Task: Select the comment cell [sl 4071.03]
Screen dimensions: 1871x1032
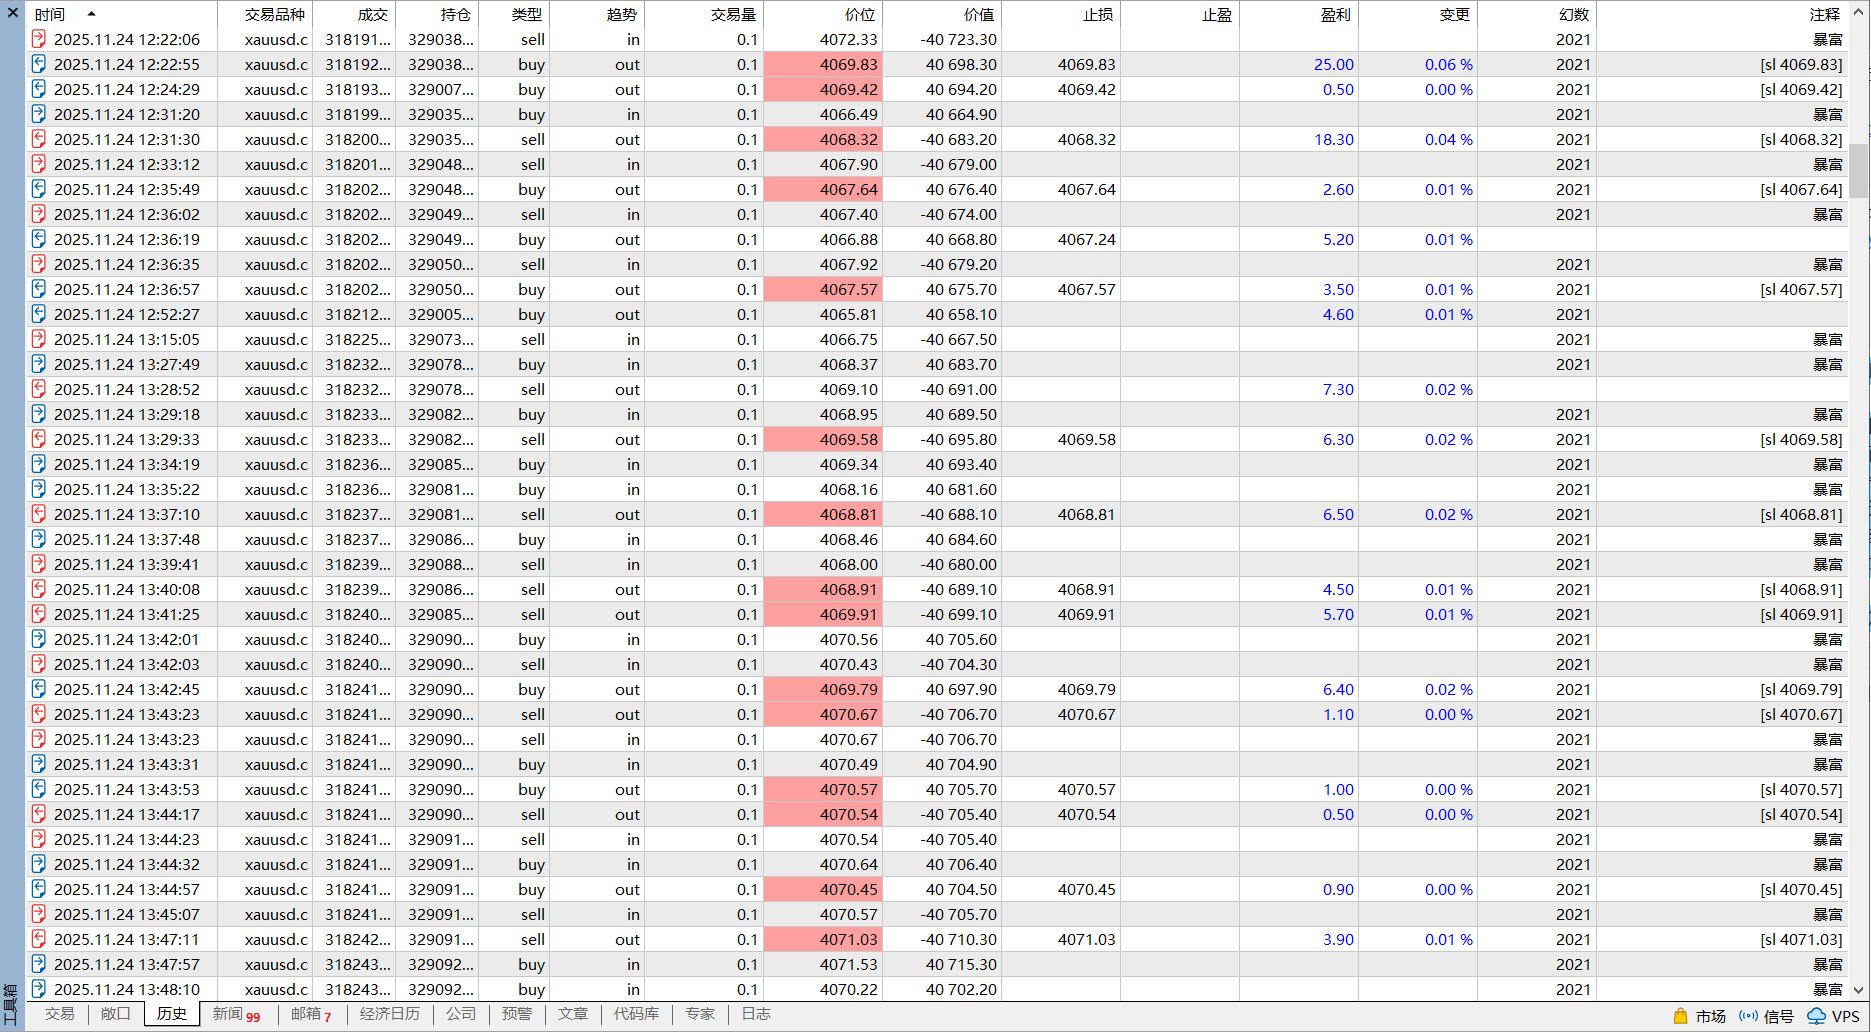Action: click(1800, 939)
